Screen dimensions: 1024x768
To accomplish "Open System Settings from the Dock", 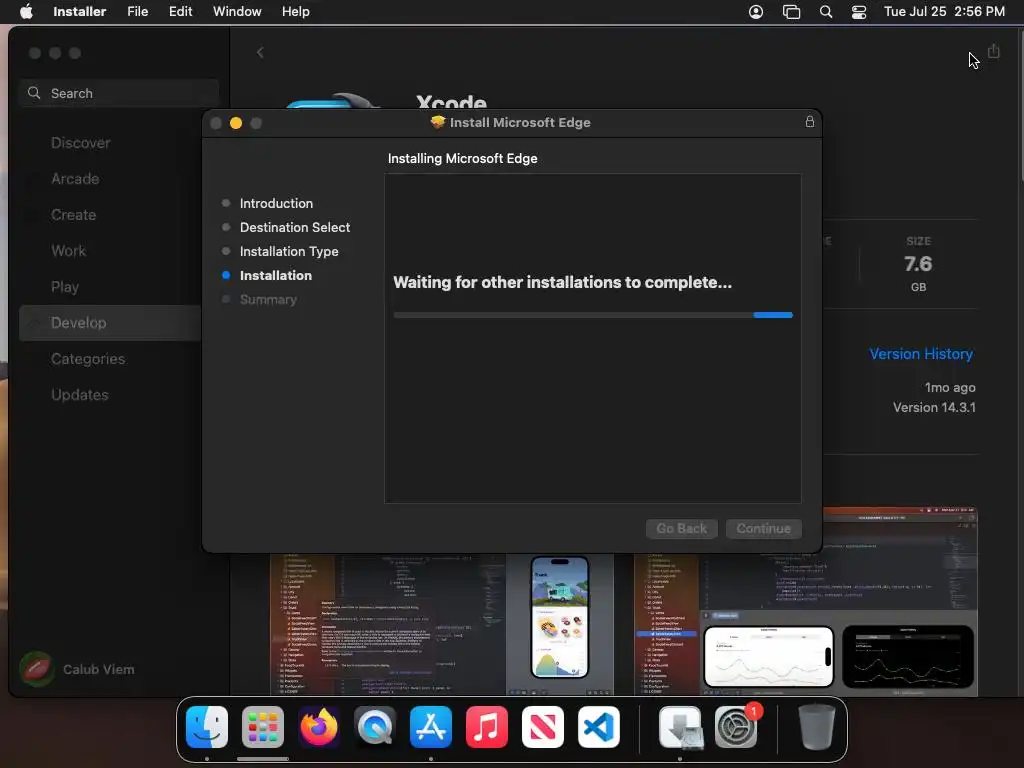I will [x=737, y=727].
